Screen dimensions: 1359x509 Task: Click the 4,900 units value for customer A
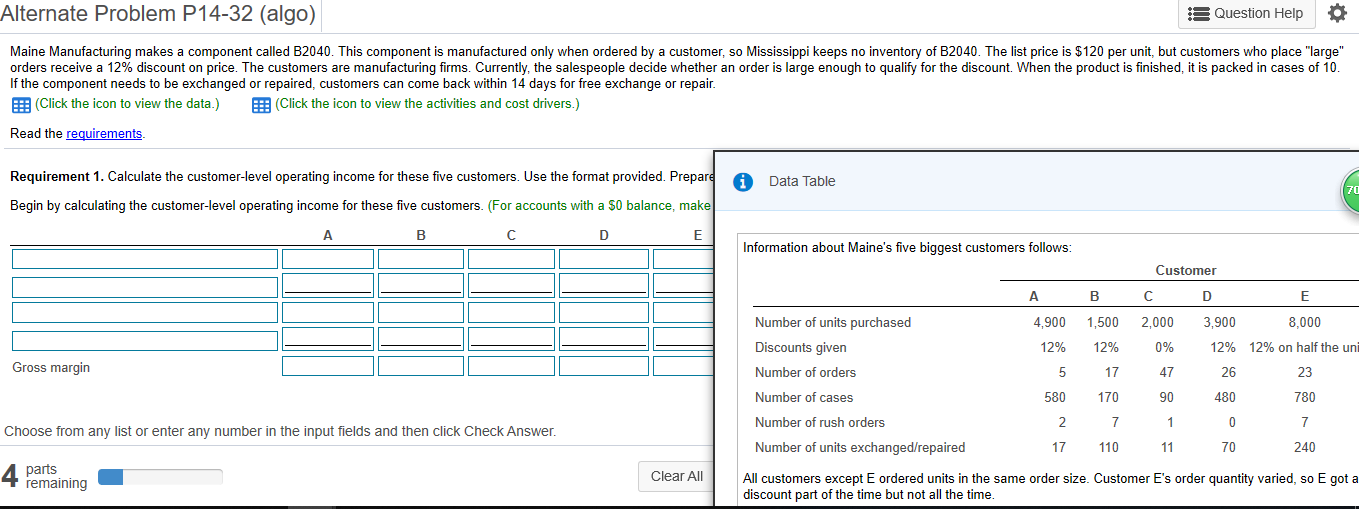point(1049,322)
